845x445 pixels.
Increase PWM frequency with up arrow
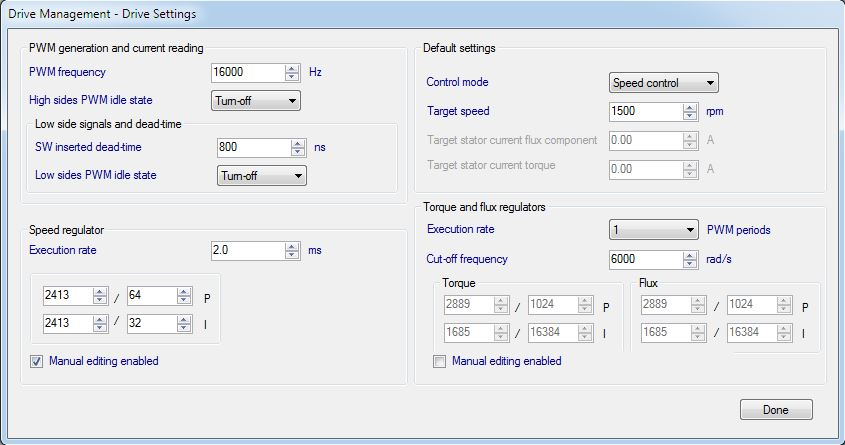tap(292, 68)
